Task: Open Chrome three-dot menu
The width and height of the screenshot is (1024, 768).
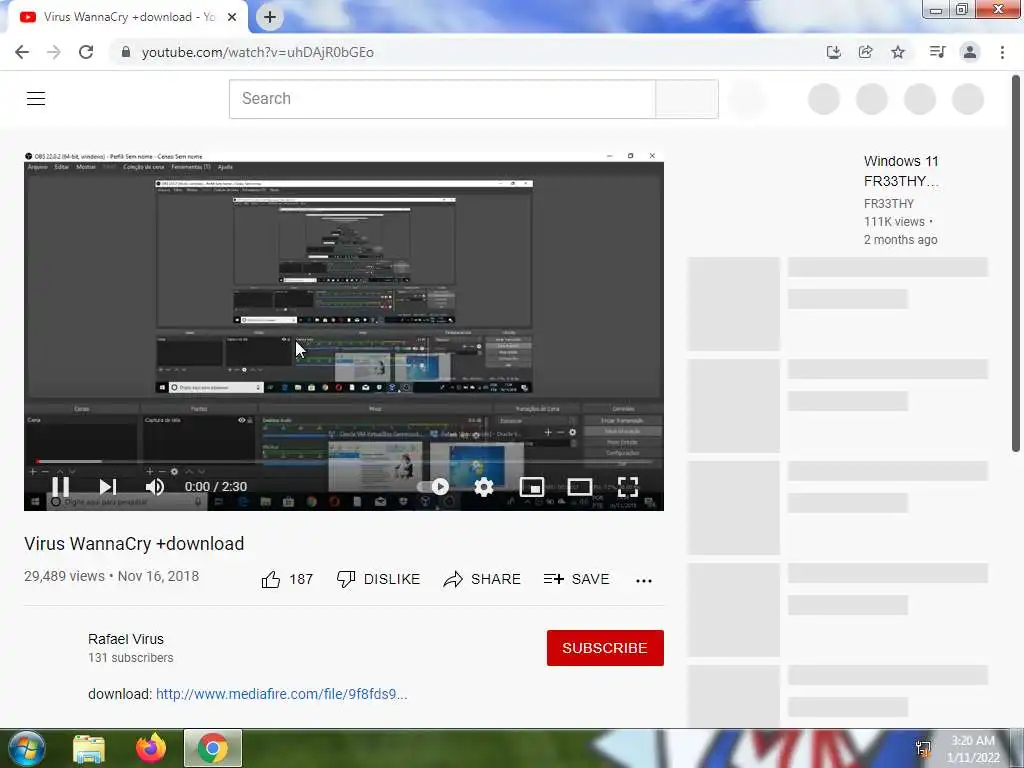Action: click(x=1002, y=52)
